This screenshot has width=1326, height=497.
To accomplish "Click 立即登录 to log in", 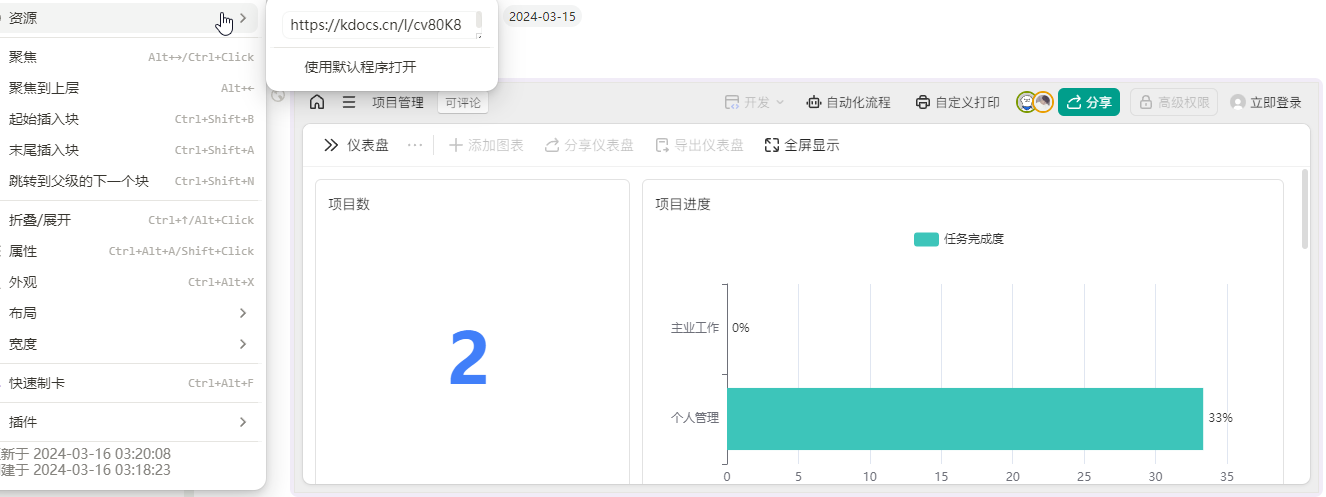I will point(1266,102).
